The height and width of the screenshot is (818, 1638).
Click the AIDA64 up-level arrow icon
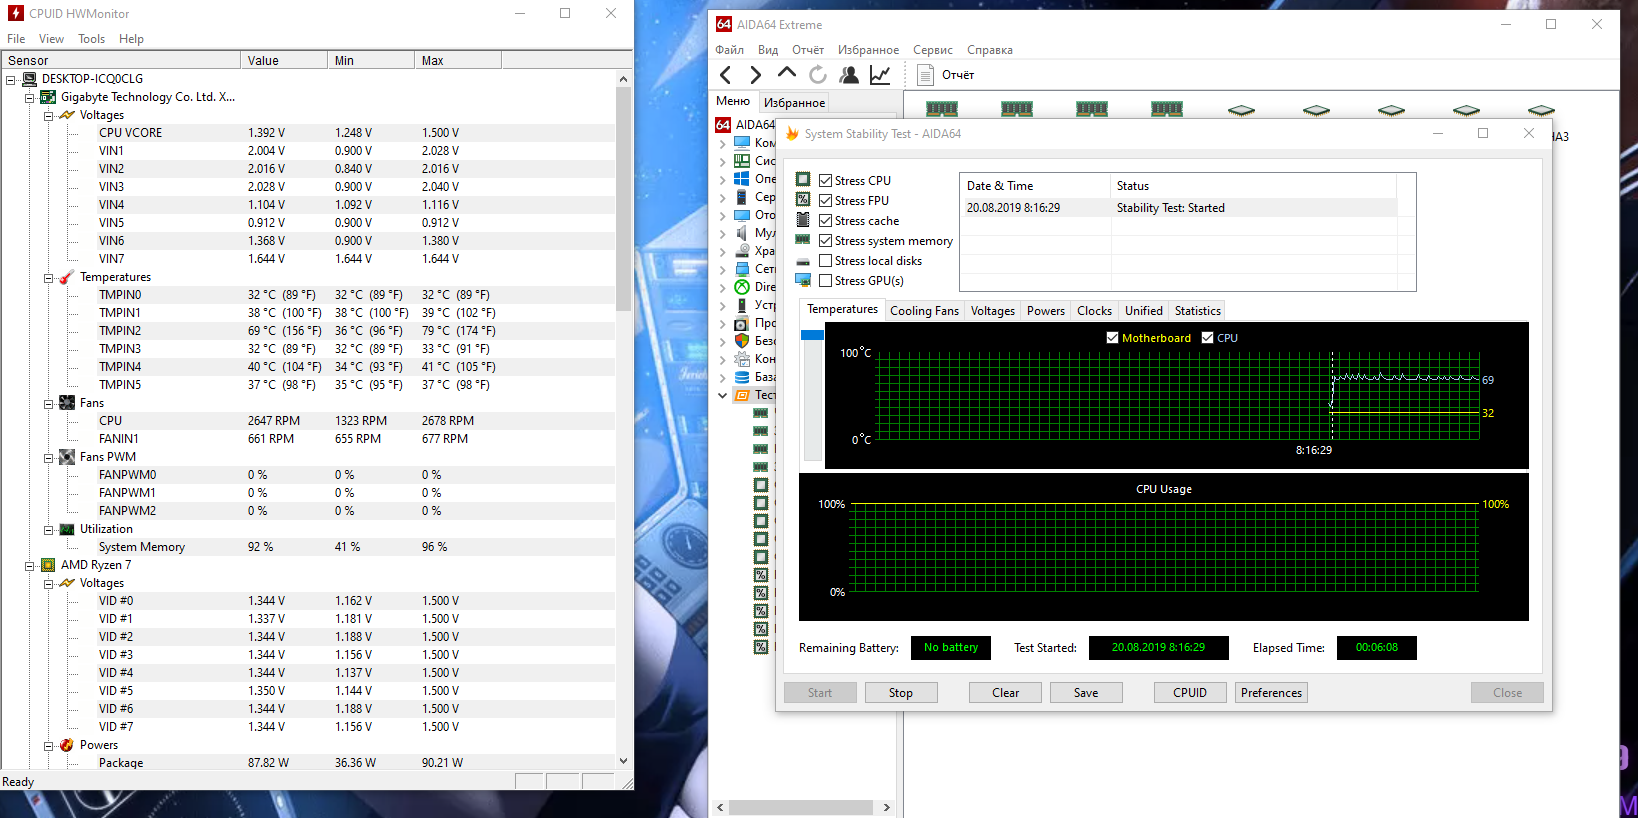(x=787, y=73)
